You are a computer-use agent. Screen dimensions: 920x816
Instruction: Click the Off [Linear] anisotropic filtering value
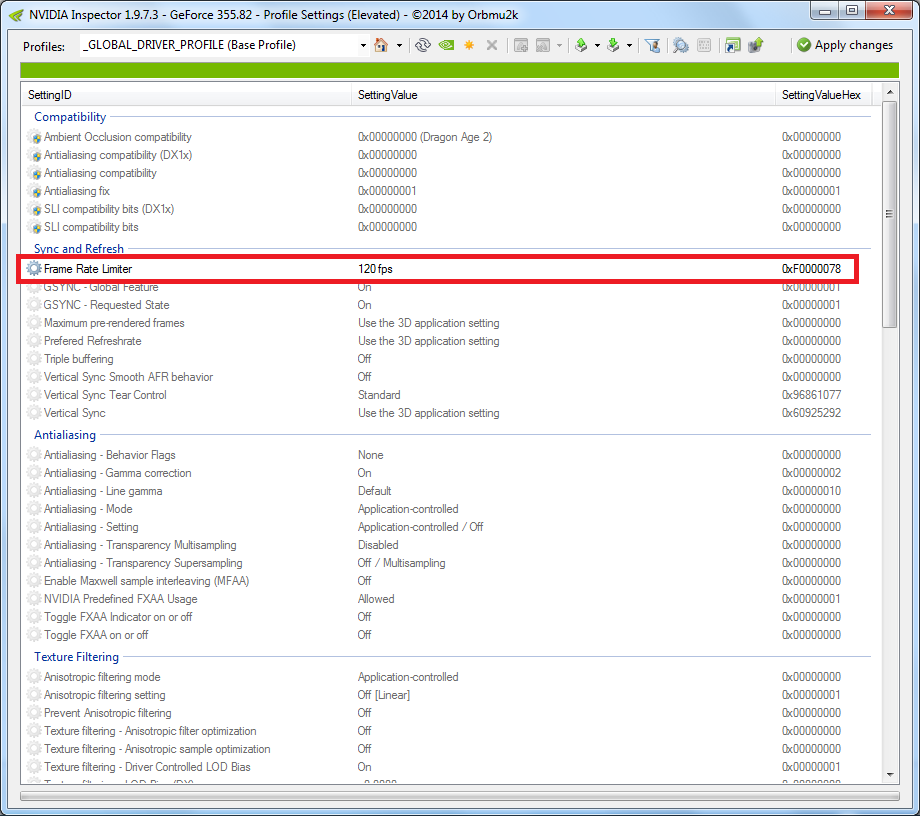pos(384,695)
